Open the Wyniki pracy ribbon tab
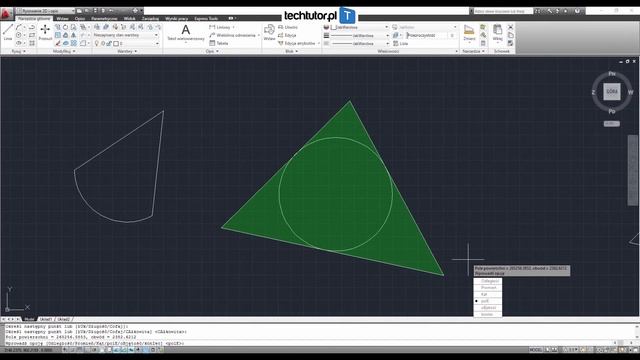 click(x=177, y=18)
